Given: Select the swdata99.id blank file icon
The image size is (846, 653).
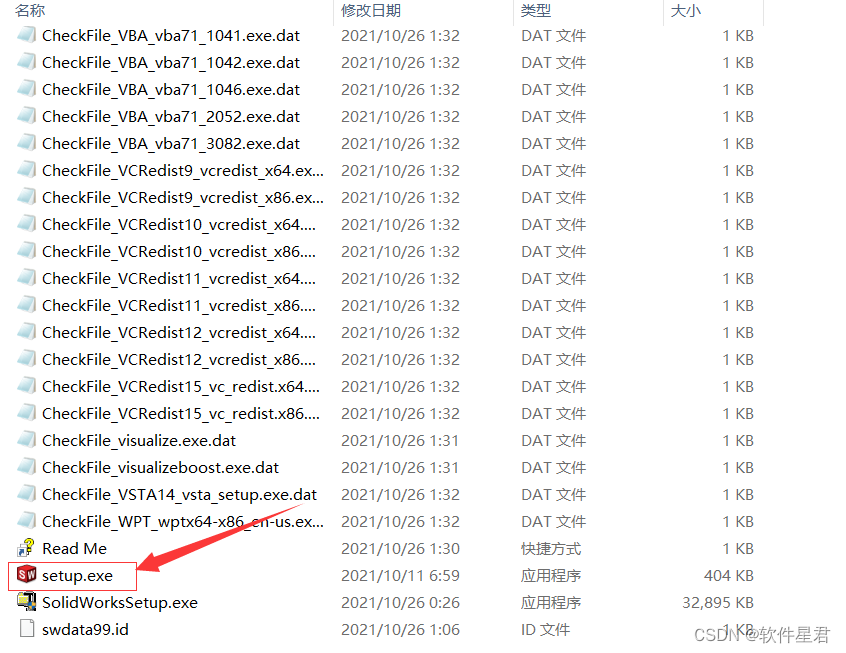Looking at the screenshot, I should tap(26, 629).
